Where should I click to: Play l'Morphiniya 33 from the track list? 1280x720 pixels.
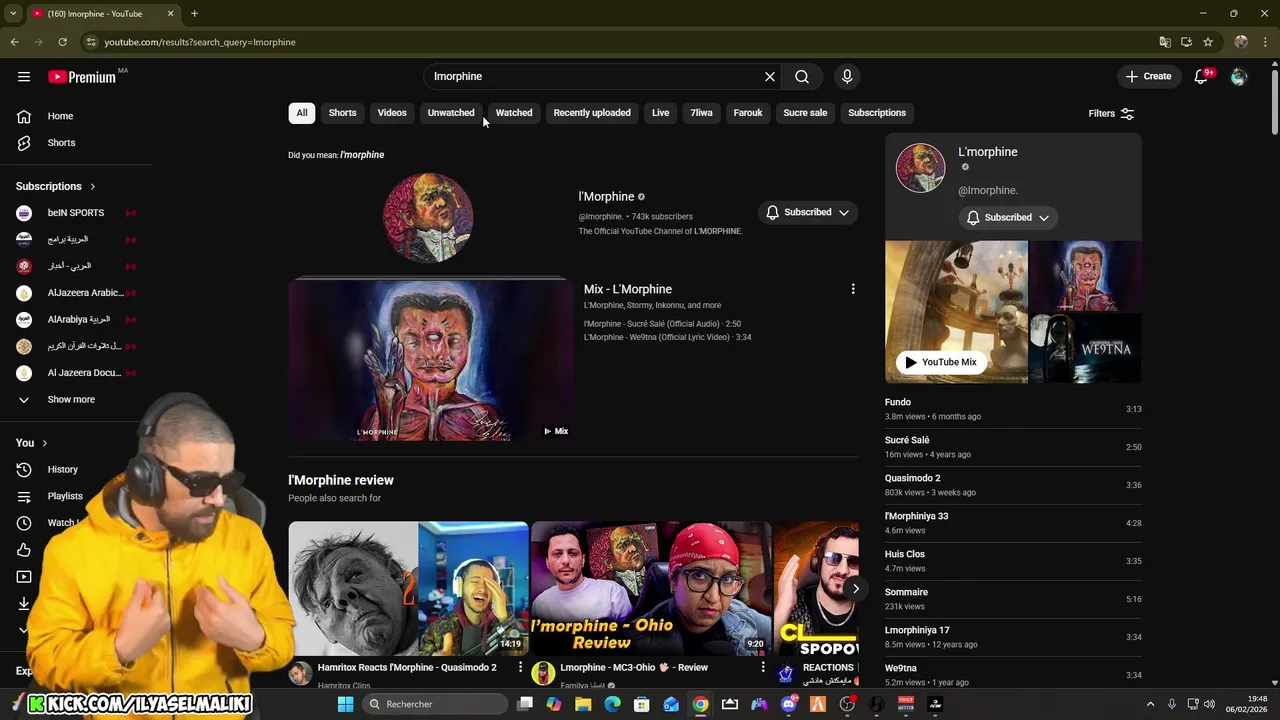click(1013, 523)
